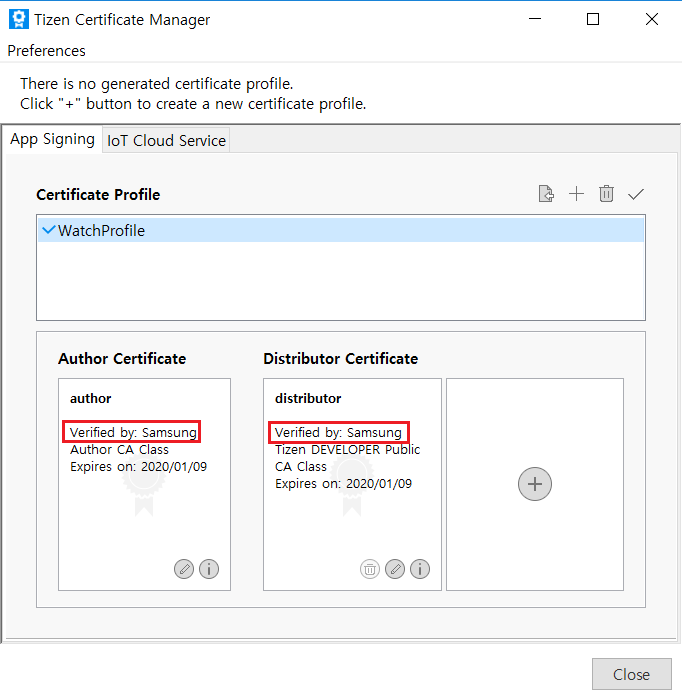Edit the distributor certificate
Image resolution: width=682 pixels, height=696 pixels.
[395, 569]
